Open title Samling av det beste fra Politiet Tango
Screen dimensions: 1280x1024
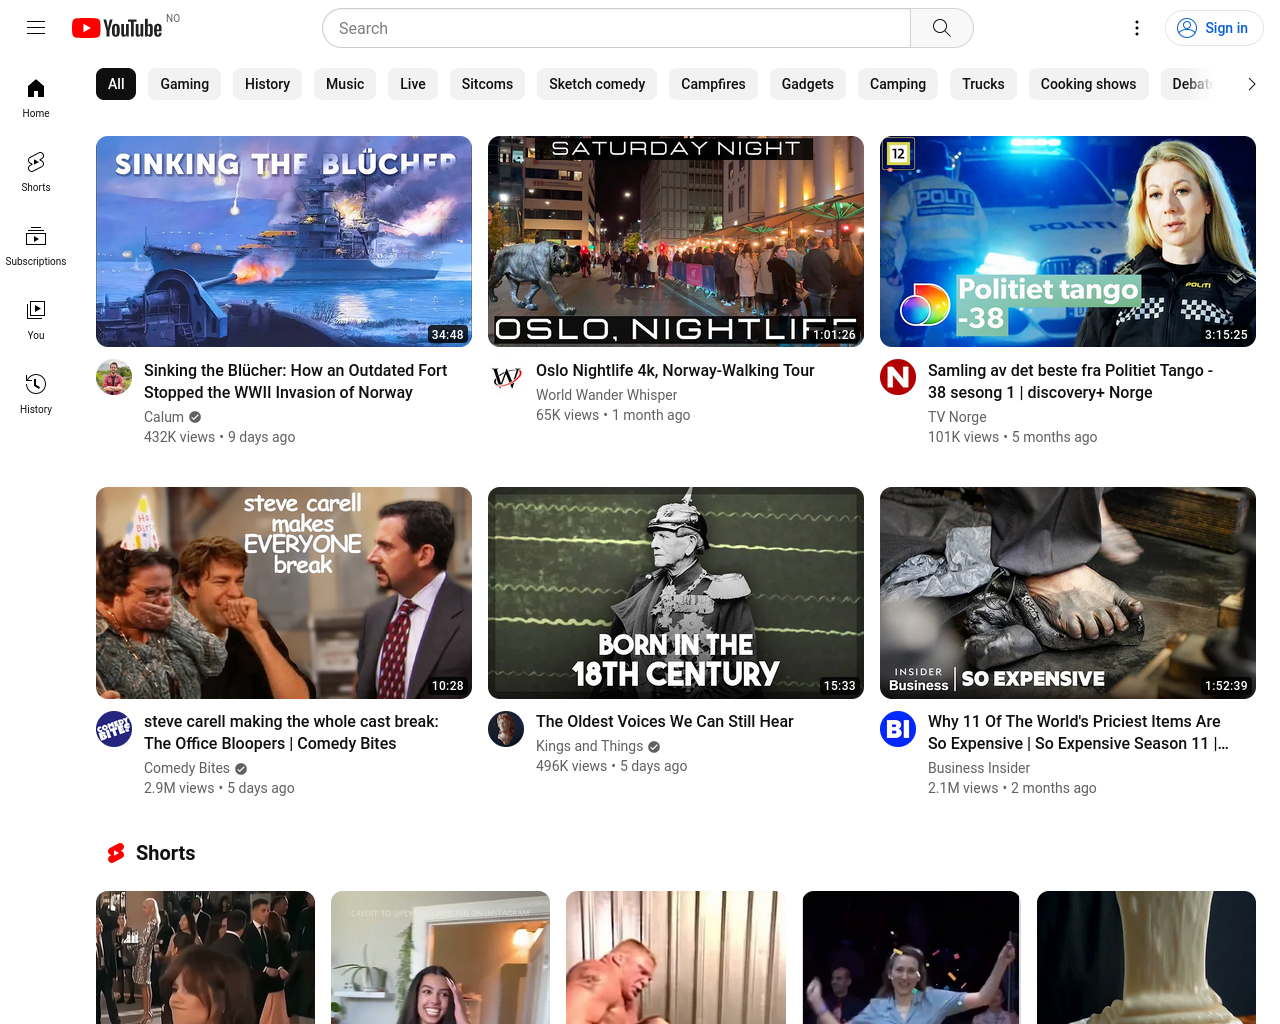coord(1070,381)
